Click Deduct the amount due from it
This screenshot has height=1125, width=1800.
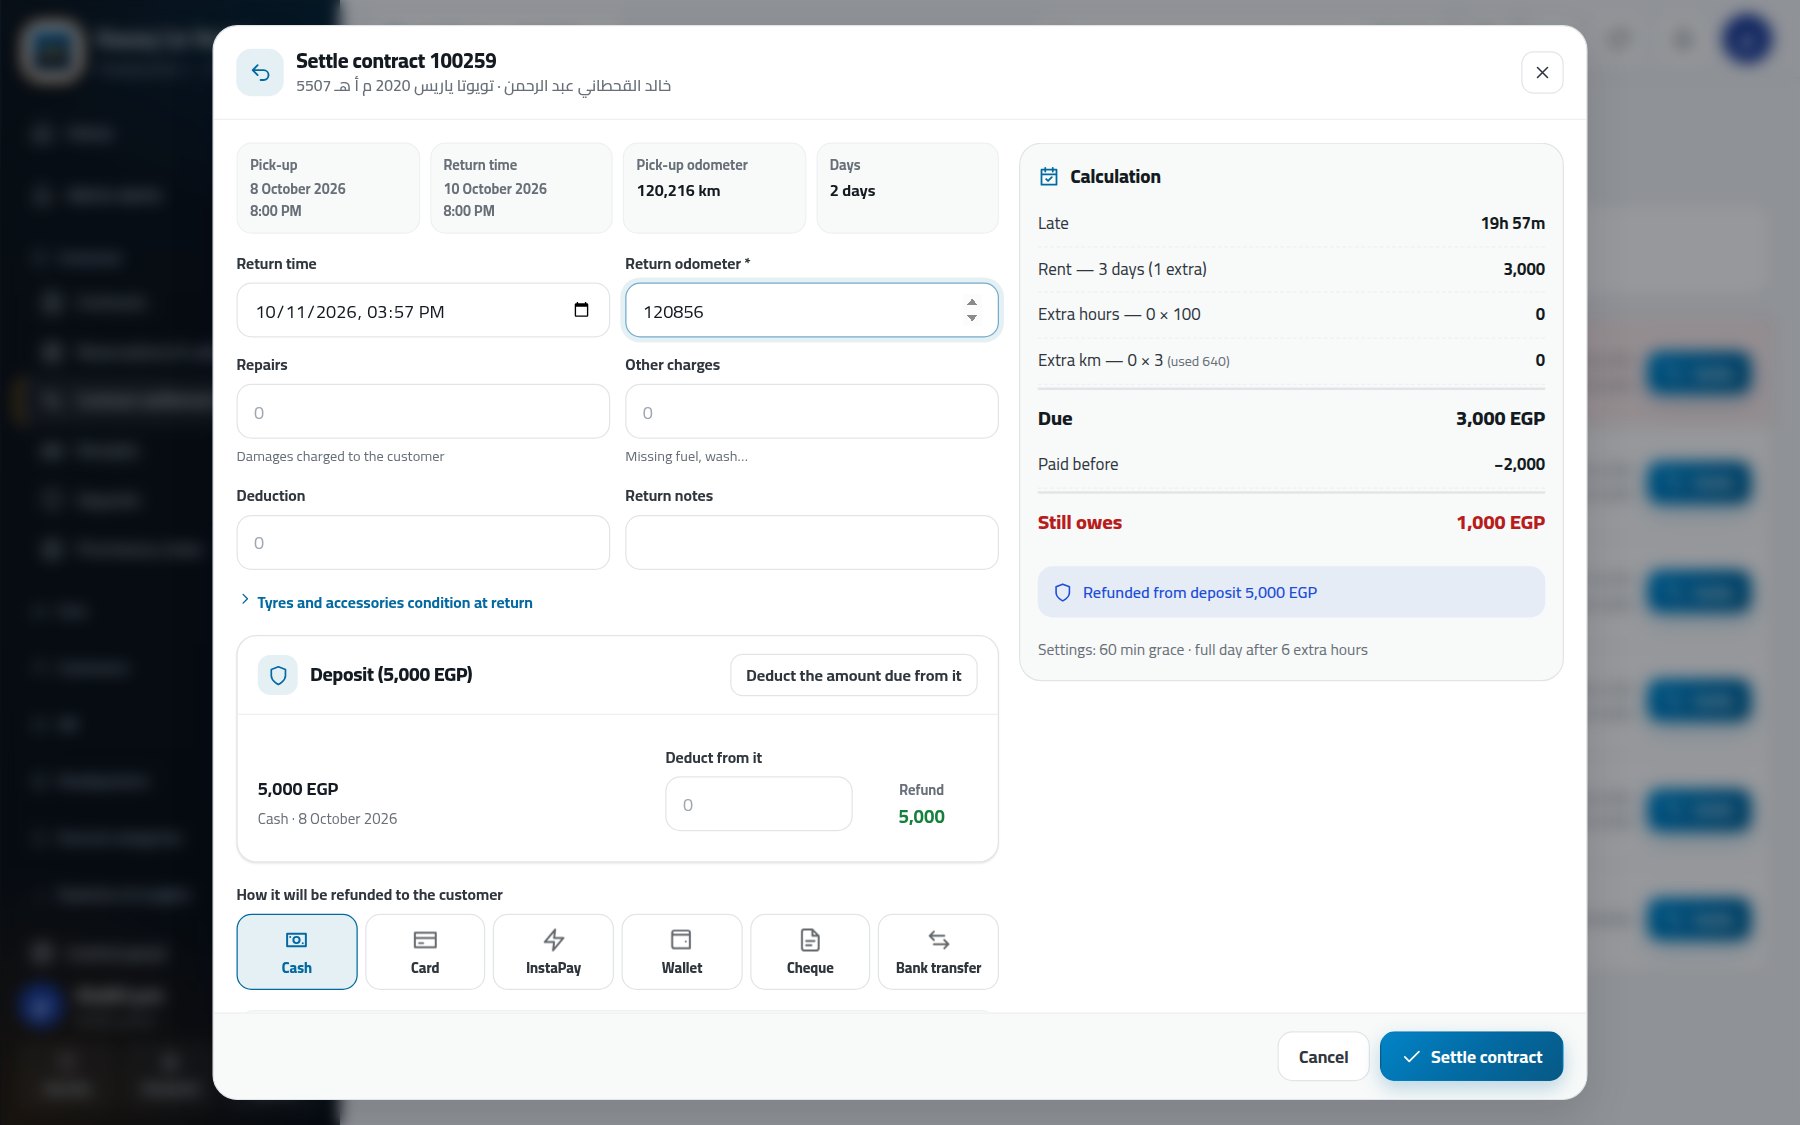pyautogui.click(x=853, y=676)
